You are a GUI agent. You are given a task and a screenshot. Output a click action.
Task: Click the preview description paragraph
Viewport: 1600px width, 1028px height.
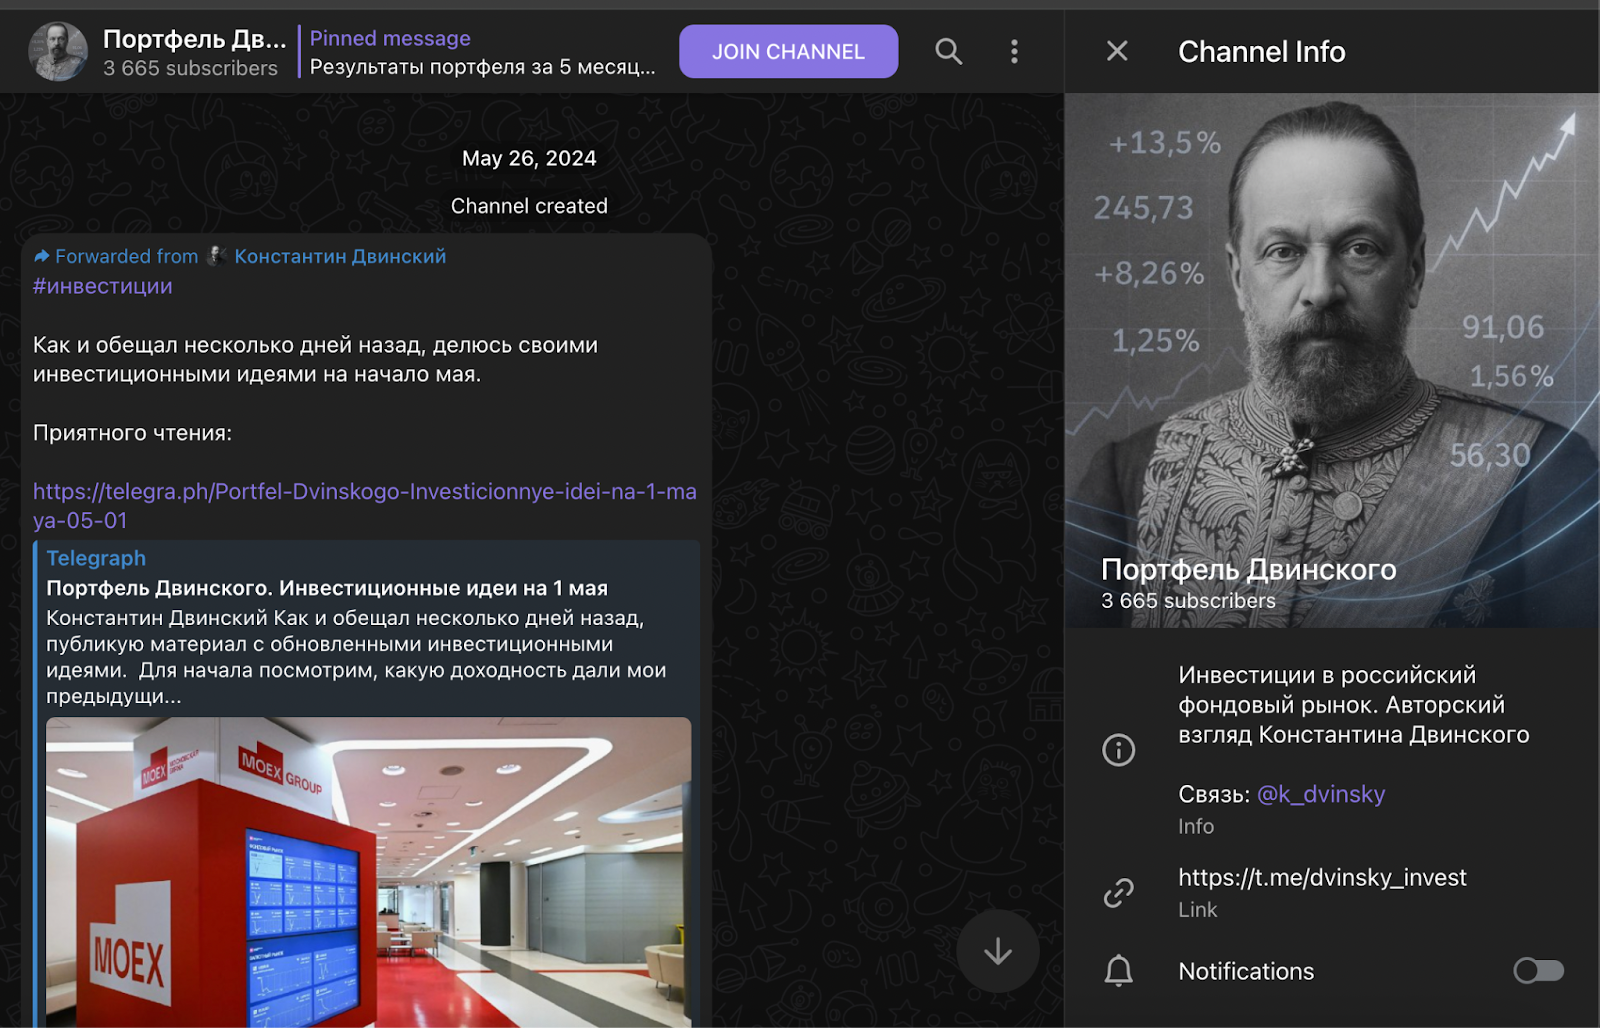coord(356,657)
